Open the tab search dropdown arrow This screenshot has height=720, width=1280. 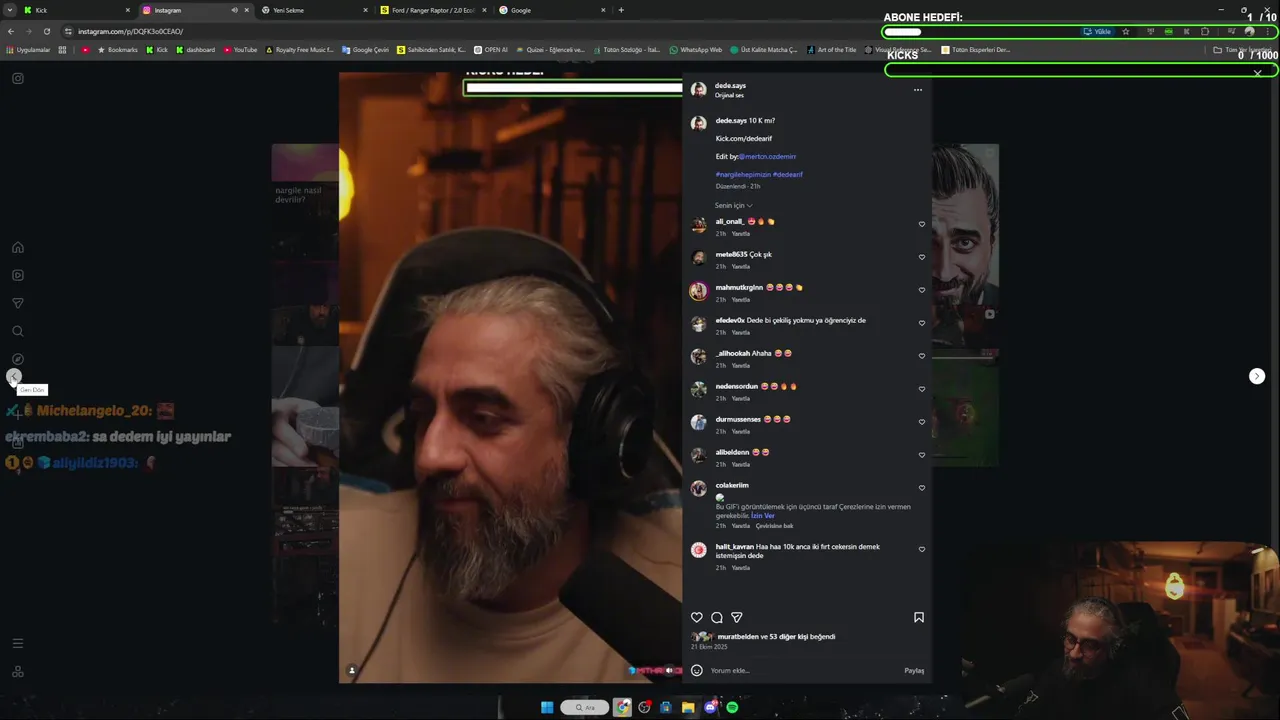coord(10,10)
